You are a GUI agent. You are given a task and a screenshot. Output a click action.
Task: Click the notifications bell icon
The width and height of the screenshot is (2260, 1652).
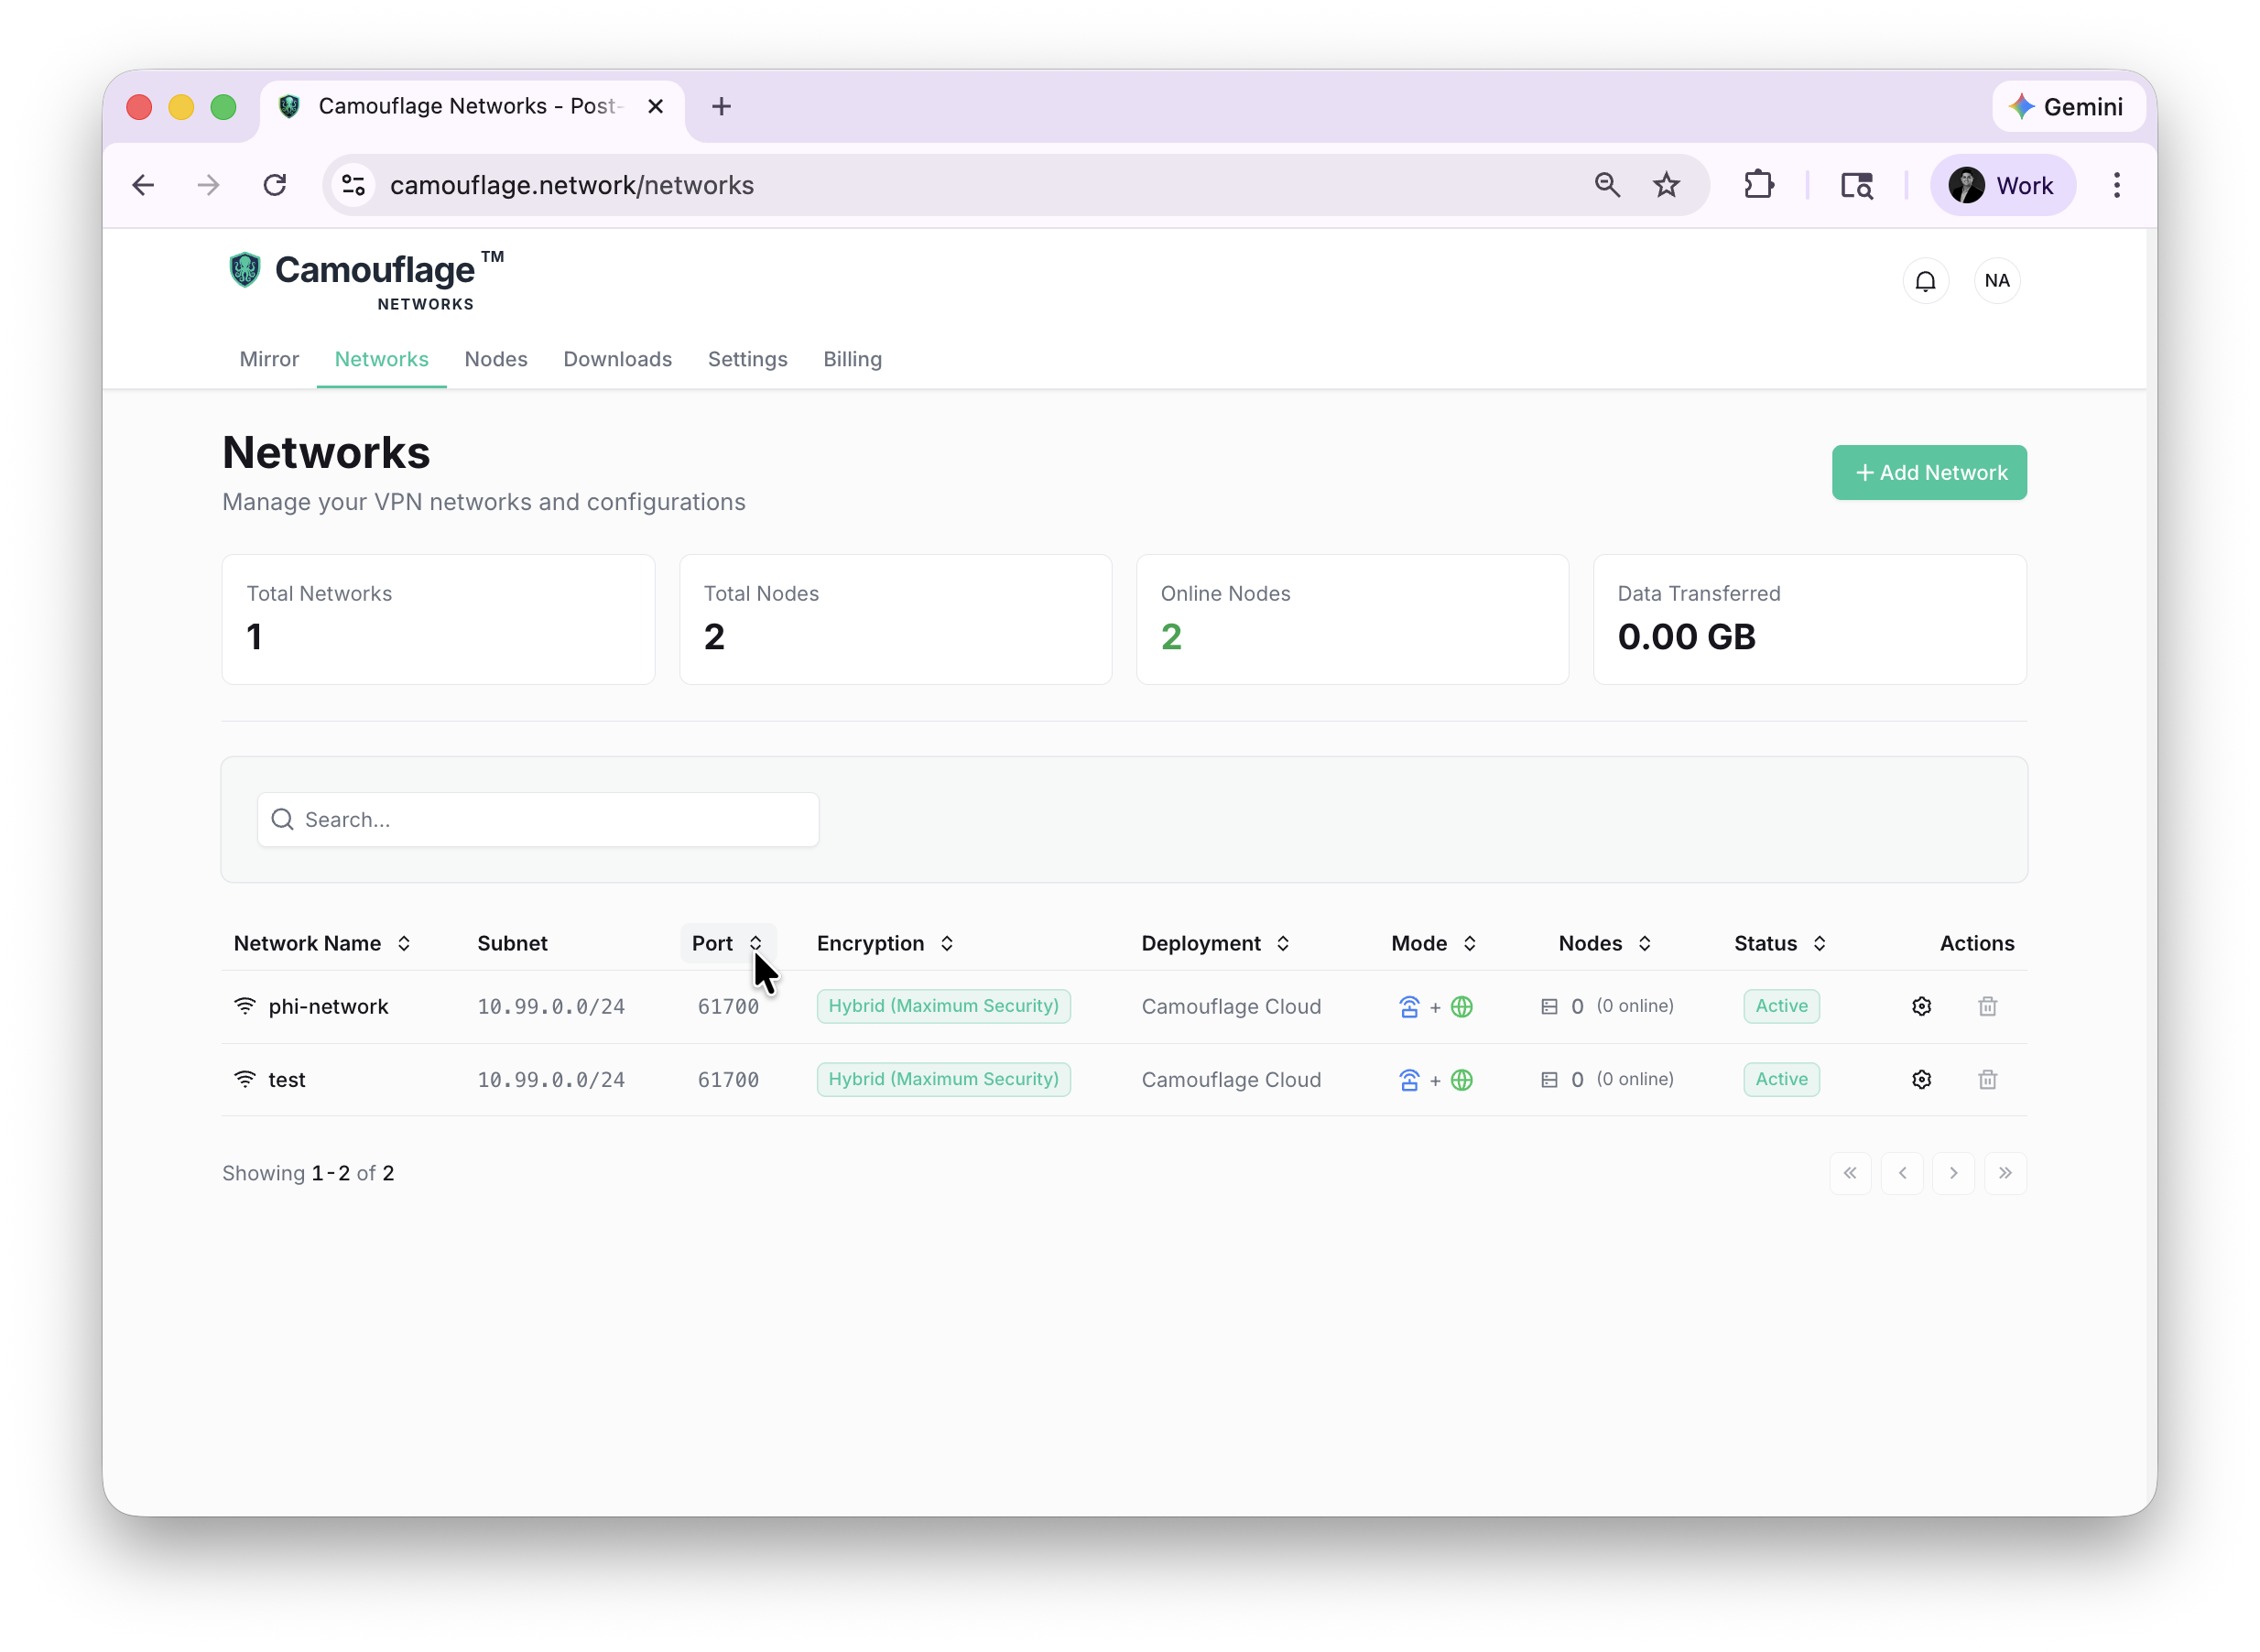1925,281
